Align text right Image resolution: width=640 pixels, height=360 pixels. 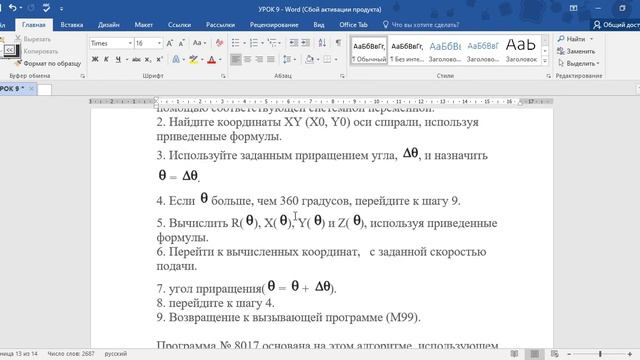pyautogui.click(x=259, y=60)
